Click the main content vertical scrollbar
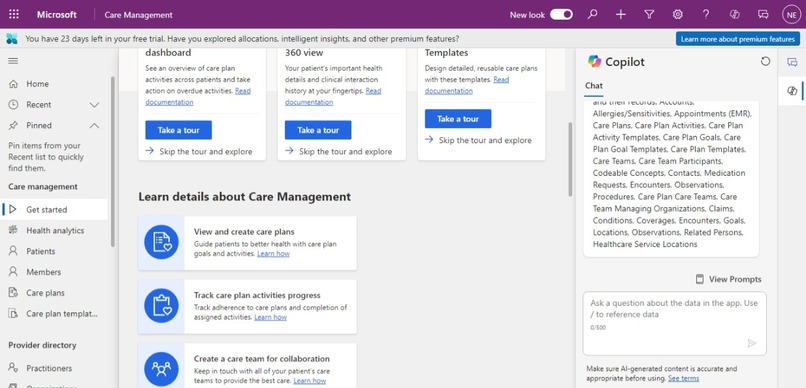 [570, 159]
